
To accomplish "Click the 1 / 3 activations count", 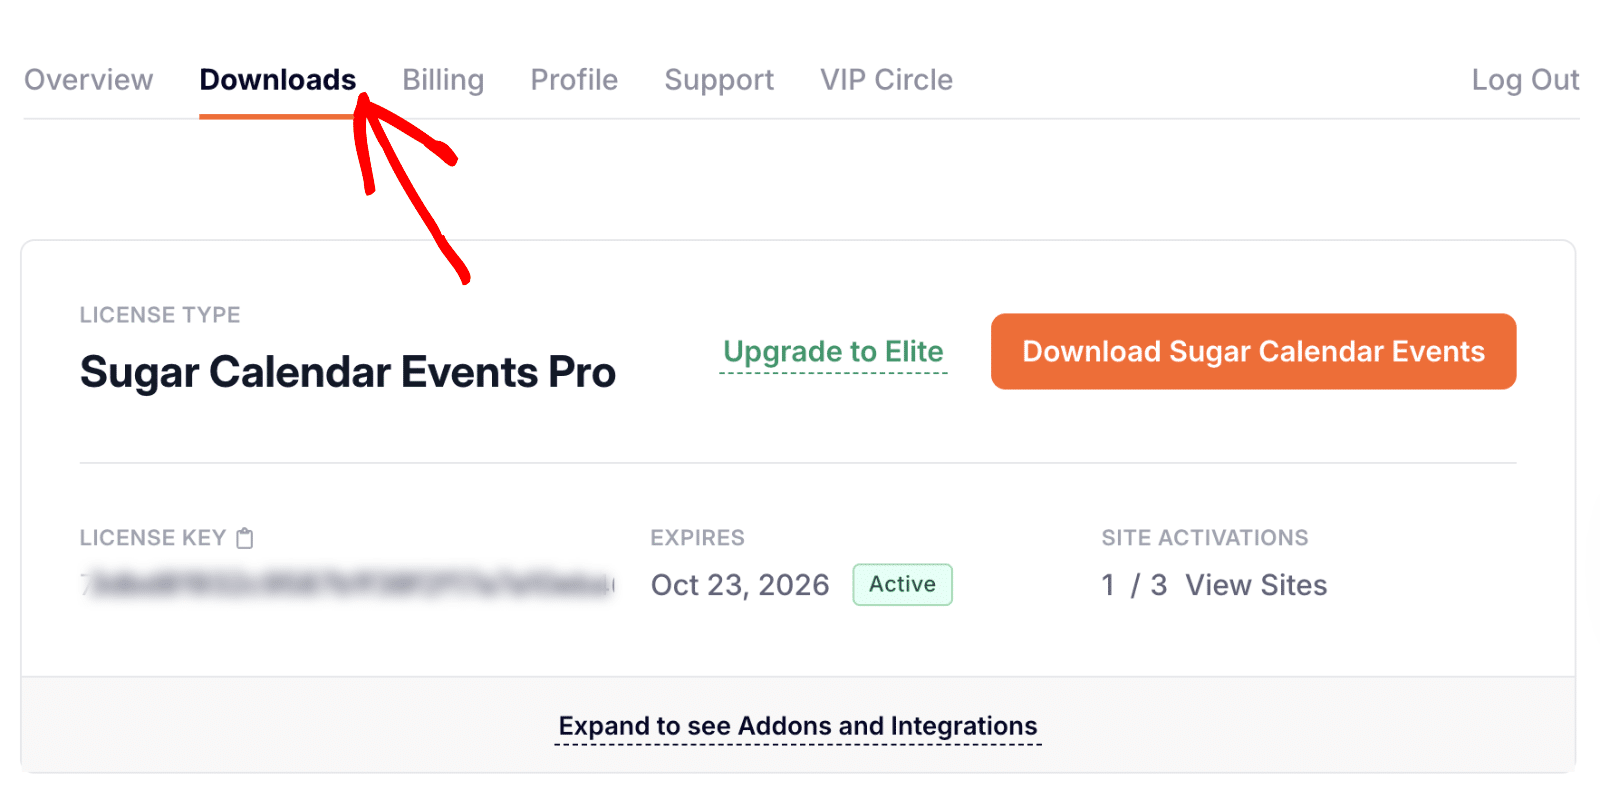I will click(x=1134, y=585).
